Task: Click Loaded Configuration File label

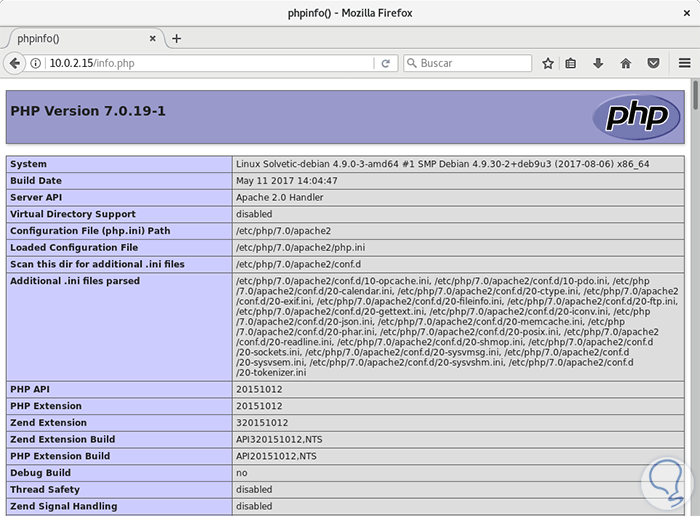Action: [74, 248]
